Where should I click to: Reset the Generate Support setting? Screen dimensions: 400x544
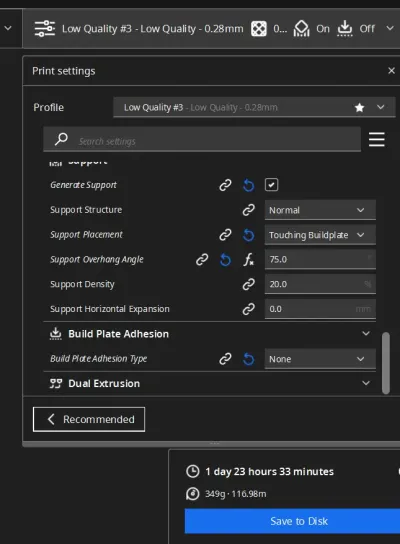[x=248, y=185]
